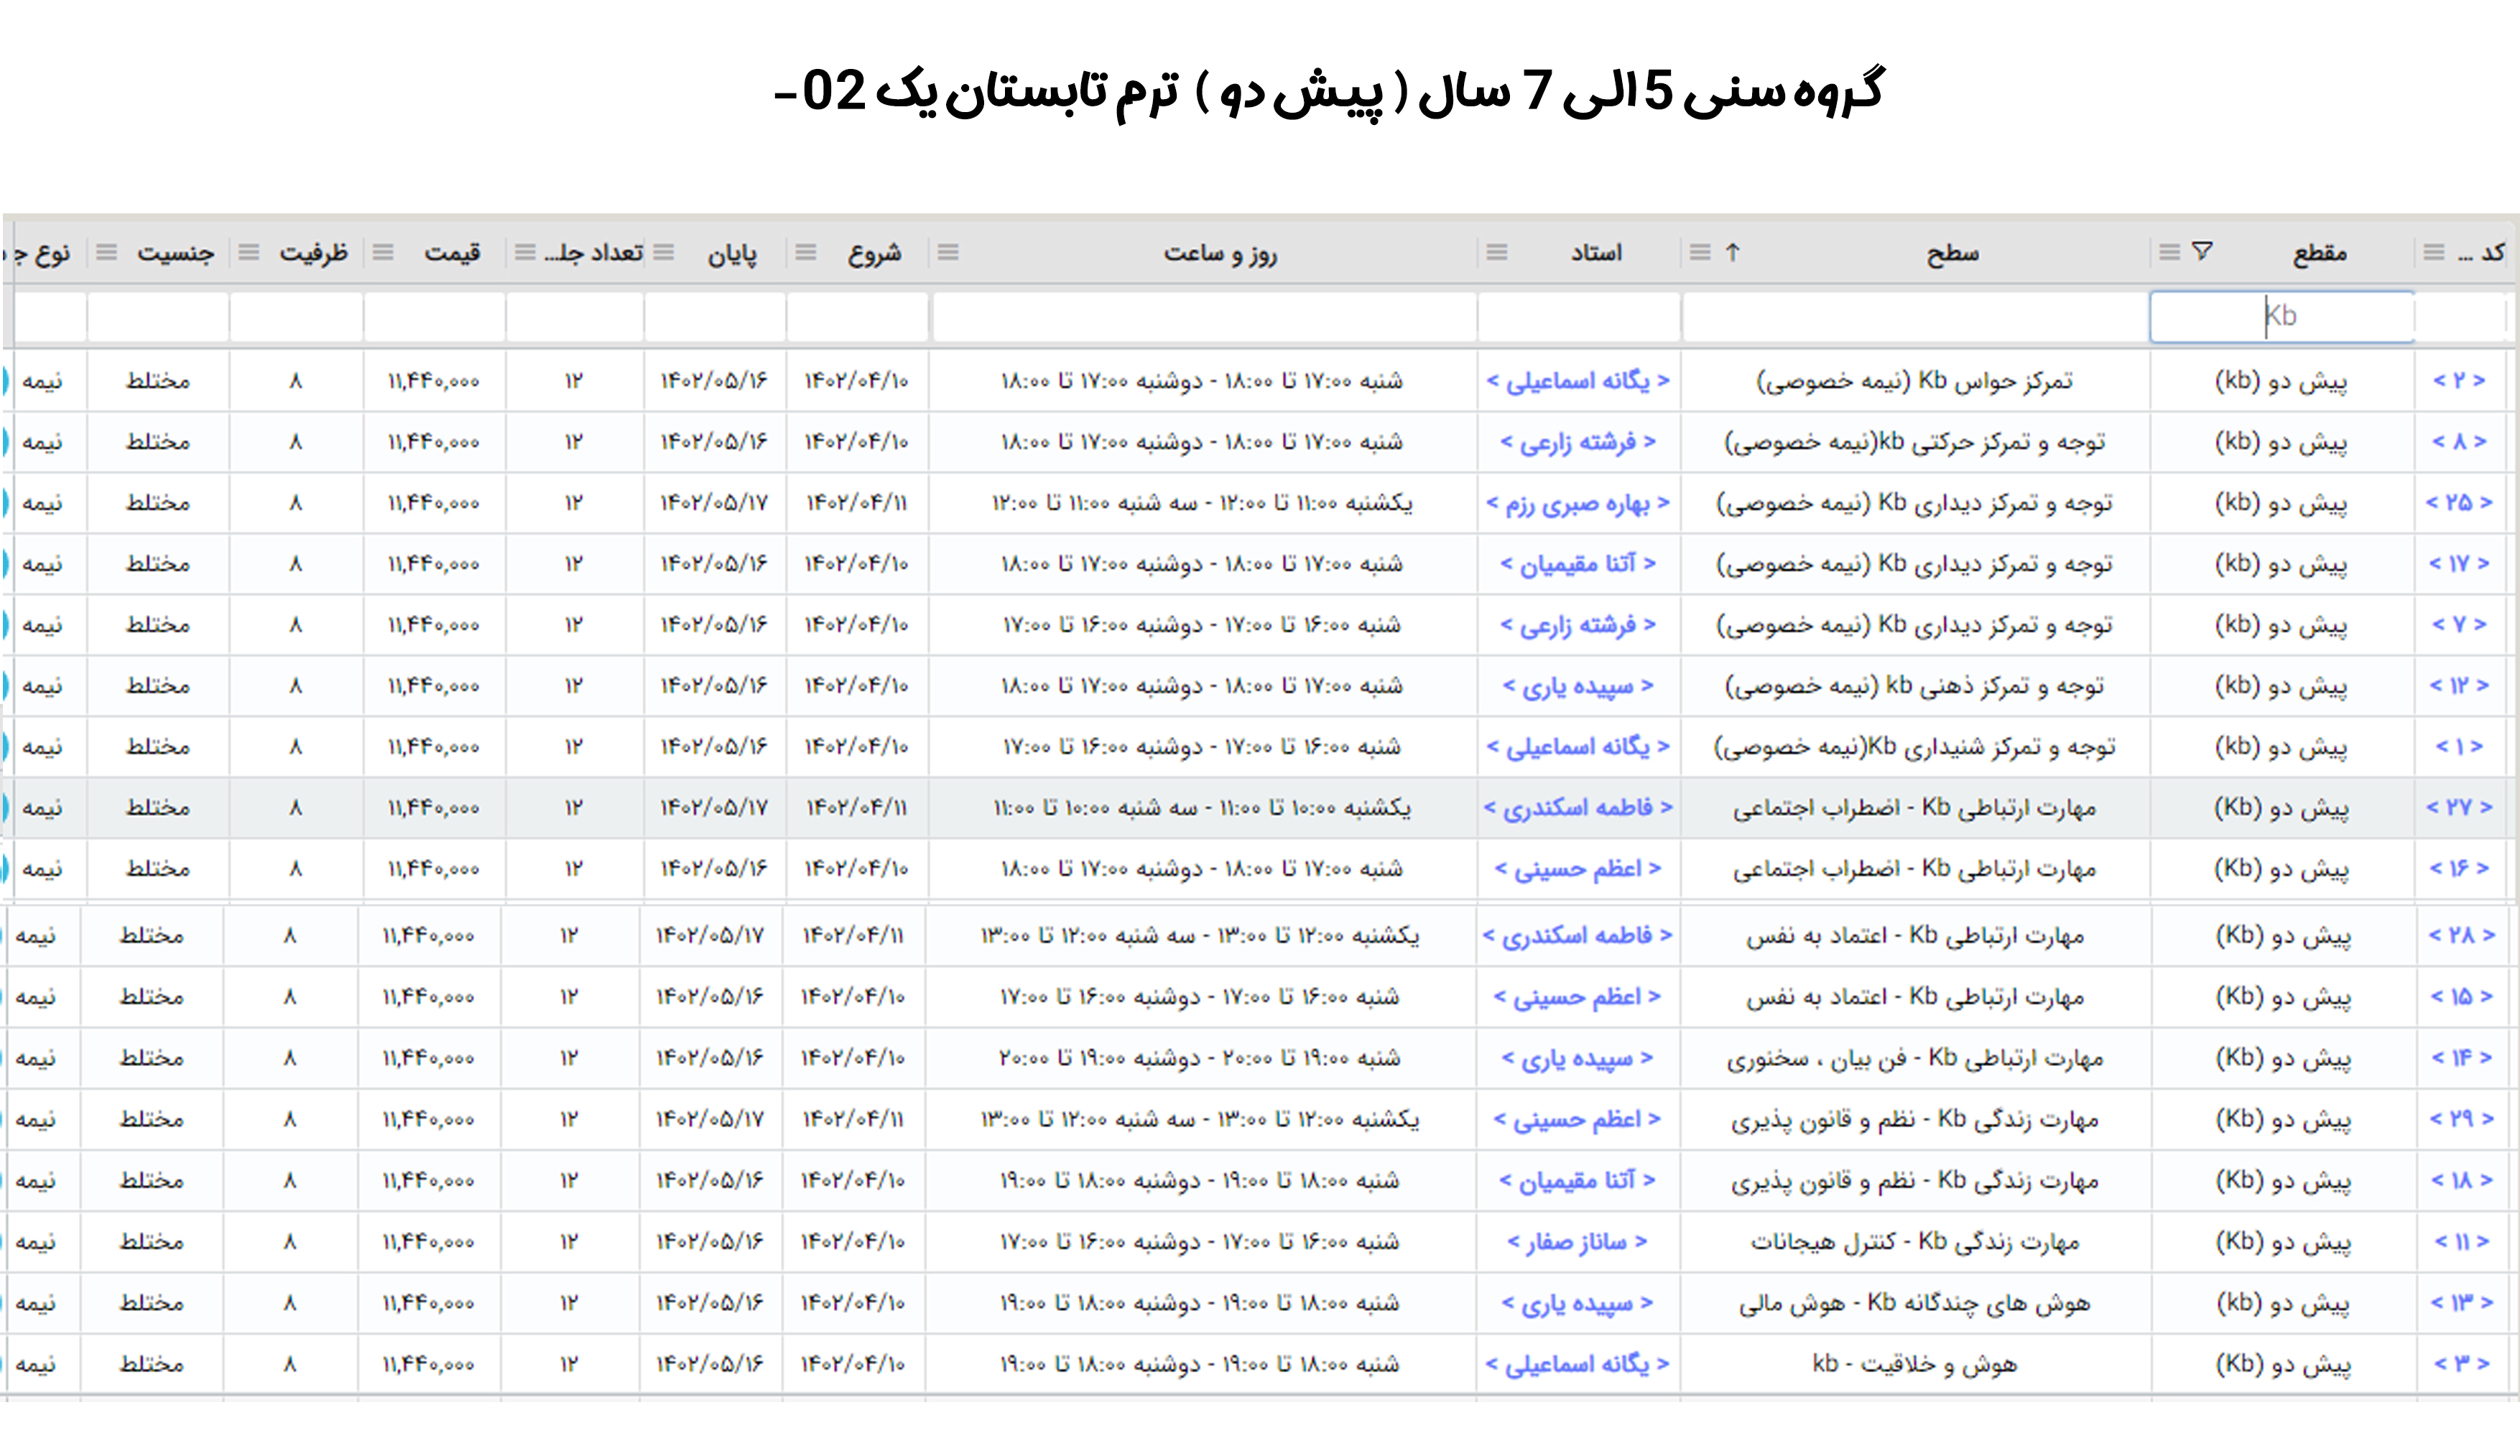Open teacher link ساناز صفار
This screenshot has width=2520, height=1456.
tap(1577, 1242)
